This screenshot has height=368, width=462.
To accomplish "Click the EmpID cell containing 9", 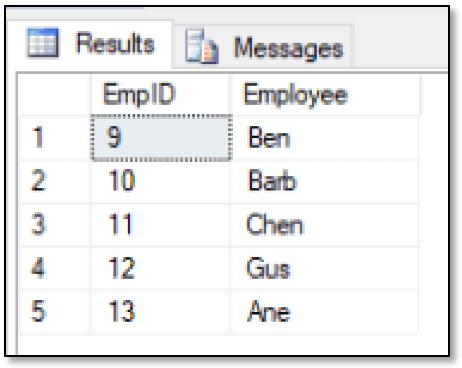I will (161, 137).
